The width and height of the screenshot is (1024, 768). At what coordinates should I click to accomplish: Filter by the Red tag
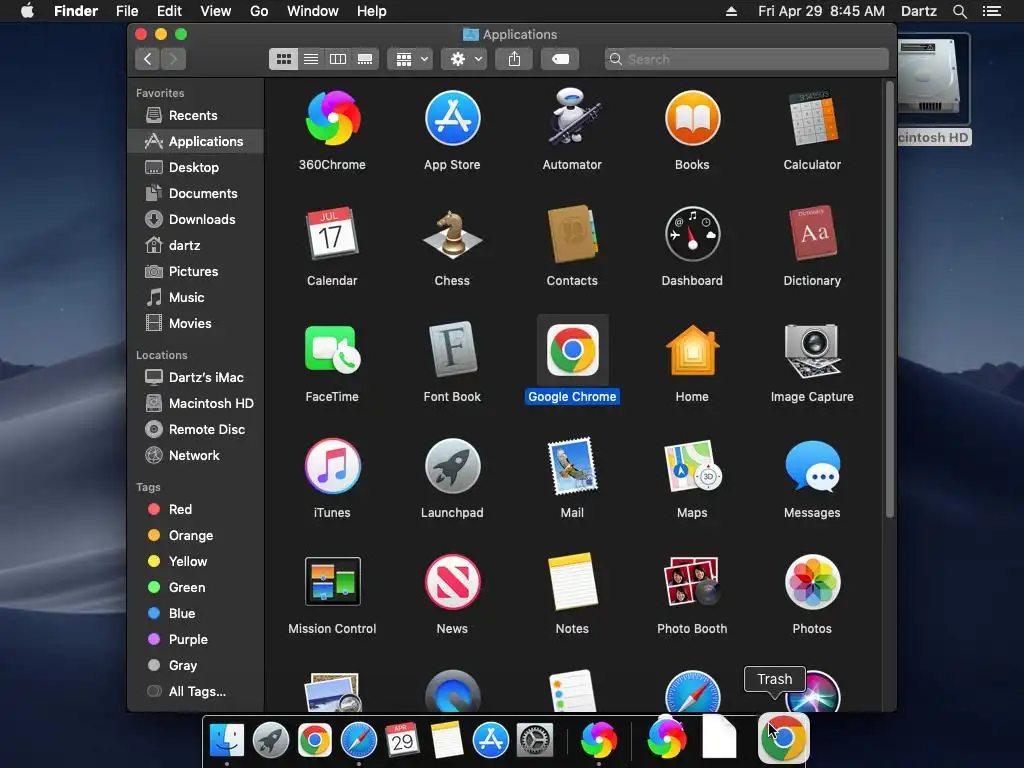click(x=195, y=509)
